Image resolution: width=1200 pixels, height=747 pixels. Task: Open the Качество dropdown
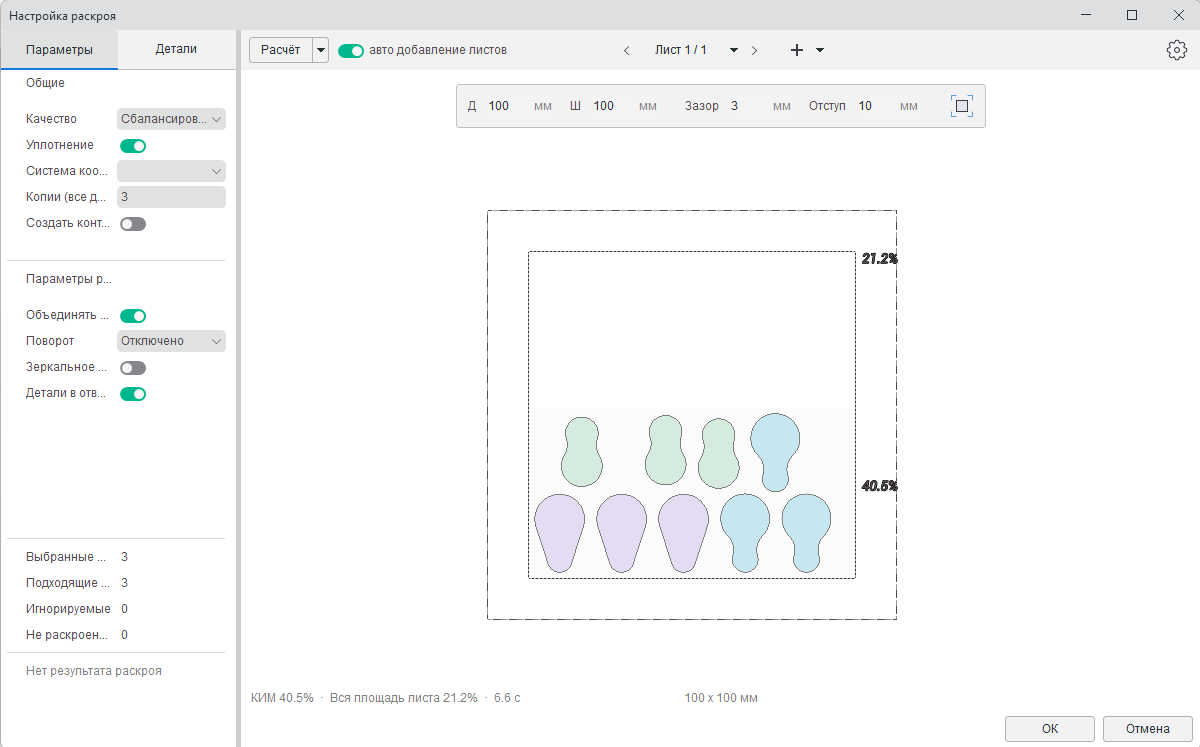(171, 119)
